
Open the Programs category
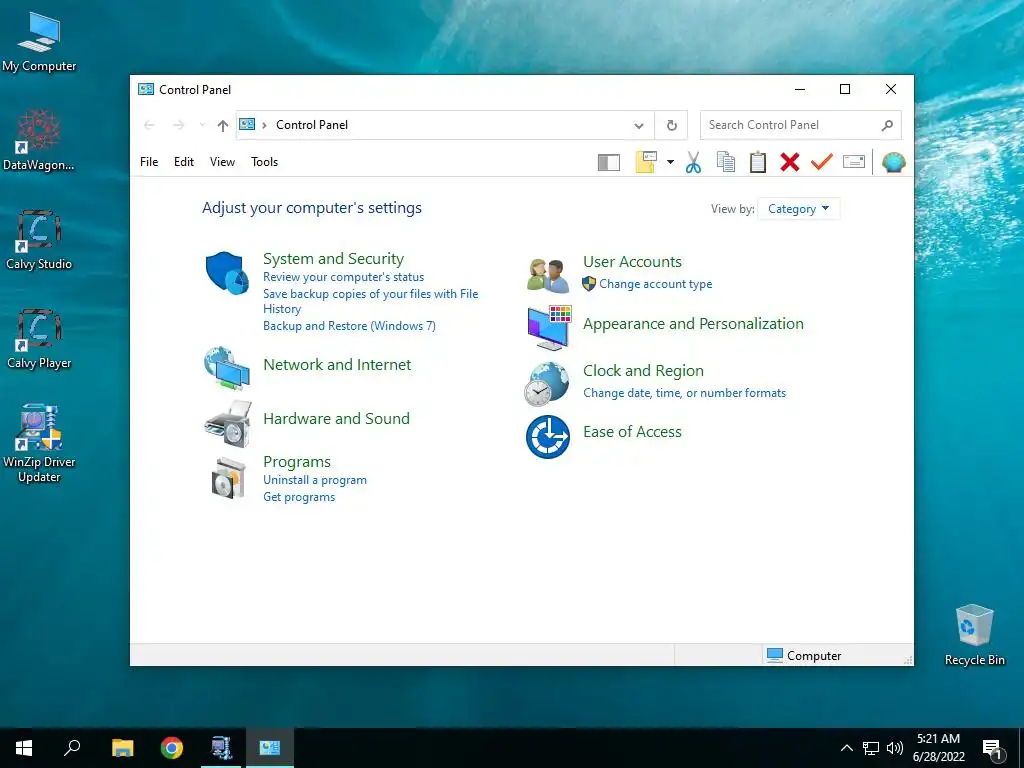point(296,462)
